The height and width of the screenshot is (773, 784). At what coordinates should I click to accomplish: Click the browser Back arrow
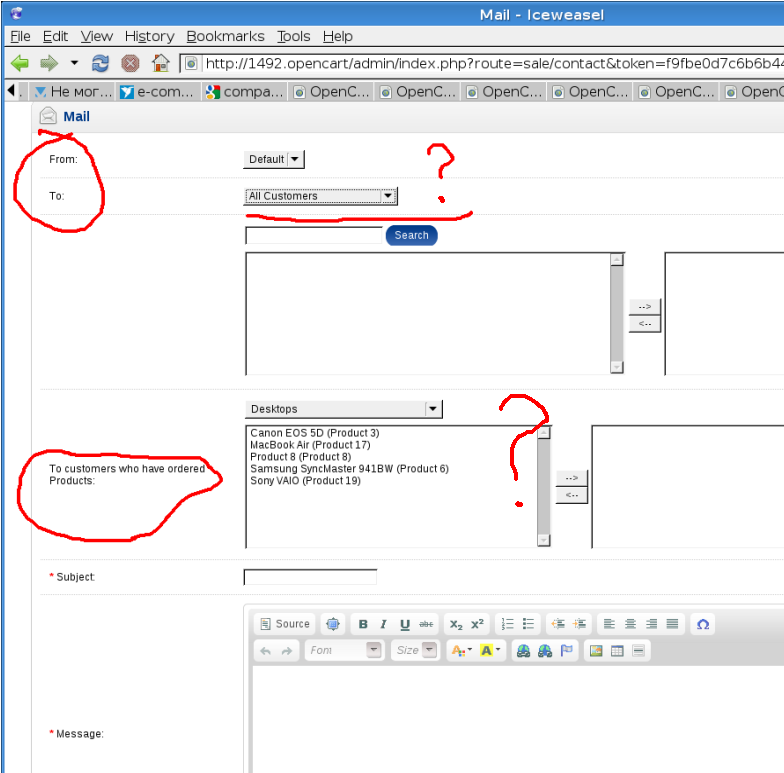[20, 64]
